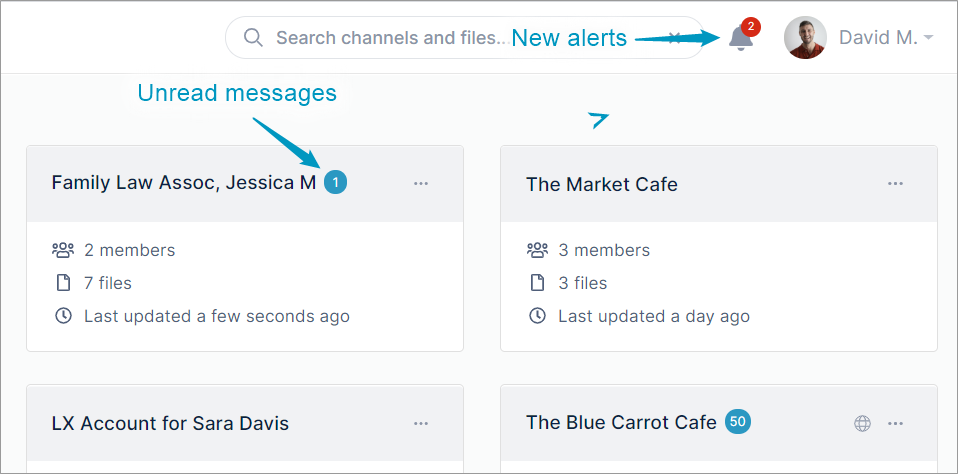The image size is (958, 474).
Task: Open the notifications bell icon
Action: (740, 40)
